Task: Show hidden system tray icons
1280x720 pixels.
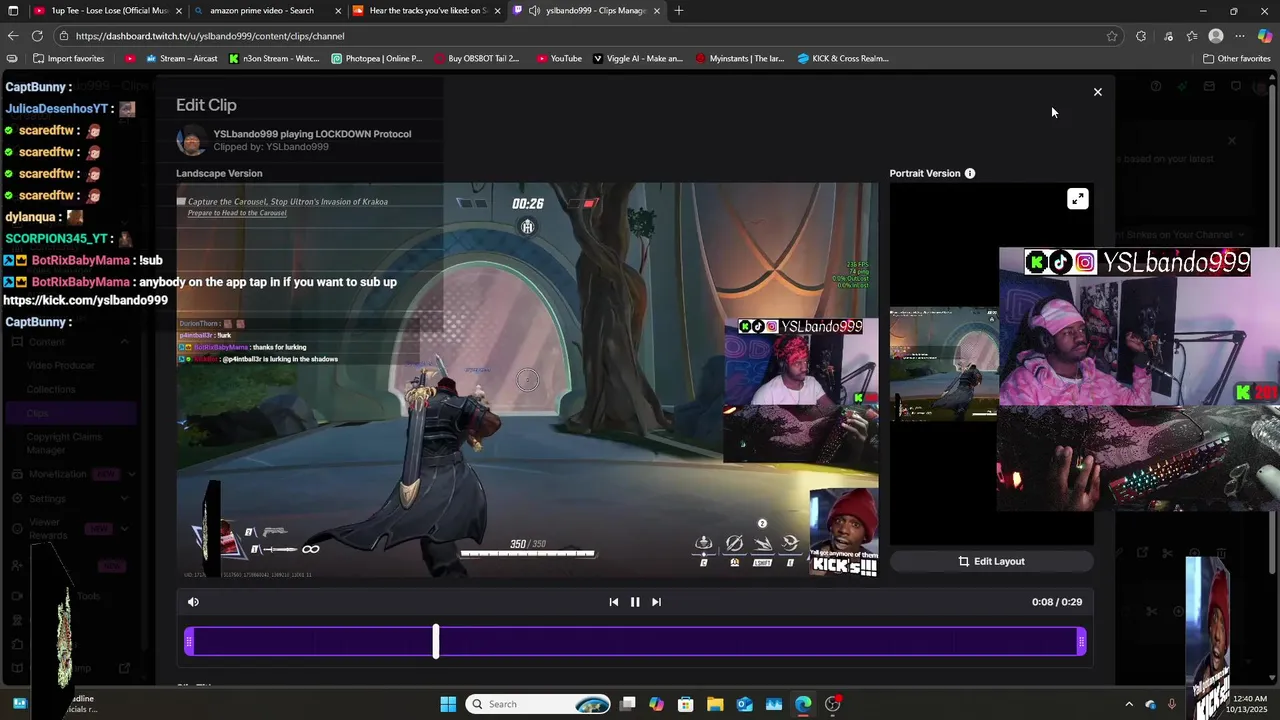Action: [1129, 704]
